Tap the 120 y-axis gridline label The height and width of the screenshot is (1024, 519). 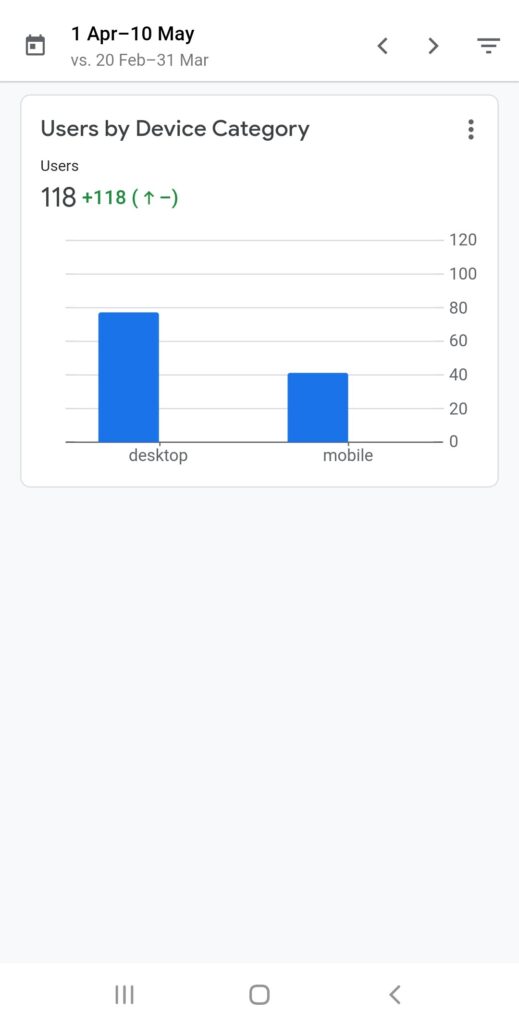point(463,240)
